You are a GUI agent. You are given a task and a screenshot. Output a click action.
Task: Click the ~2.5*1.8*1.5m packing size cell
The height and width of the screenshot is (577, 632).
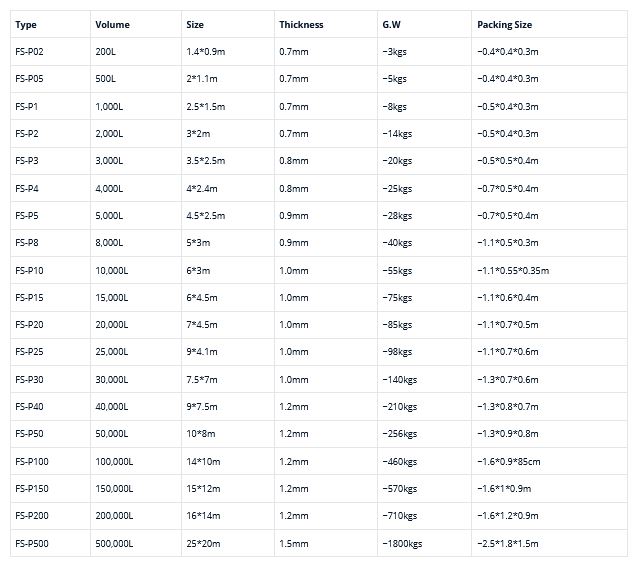[508, 543]
